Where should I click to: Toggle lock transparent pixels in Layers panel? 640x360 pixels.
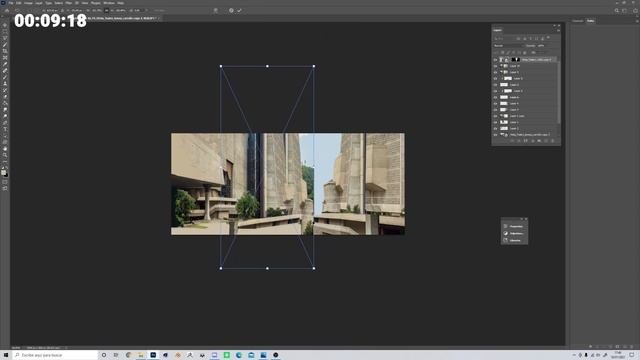(503, 52)
